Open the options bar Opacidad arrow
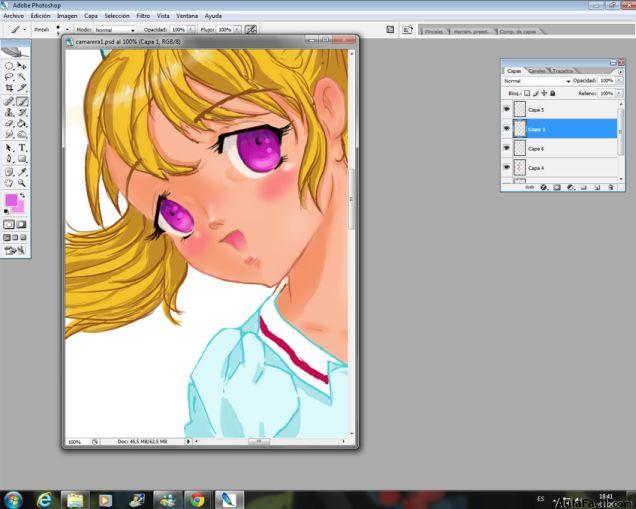 pos(191,30)
